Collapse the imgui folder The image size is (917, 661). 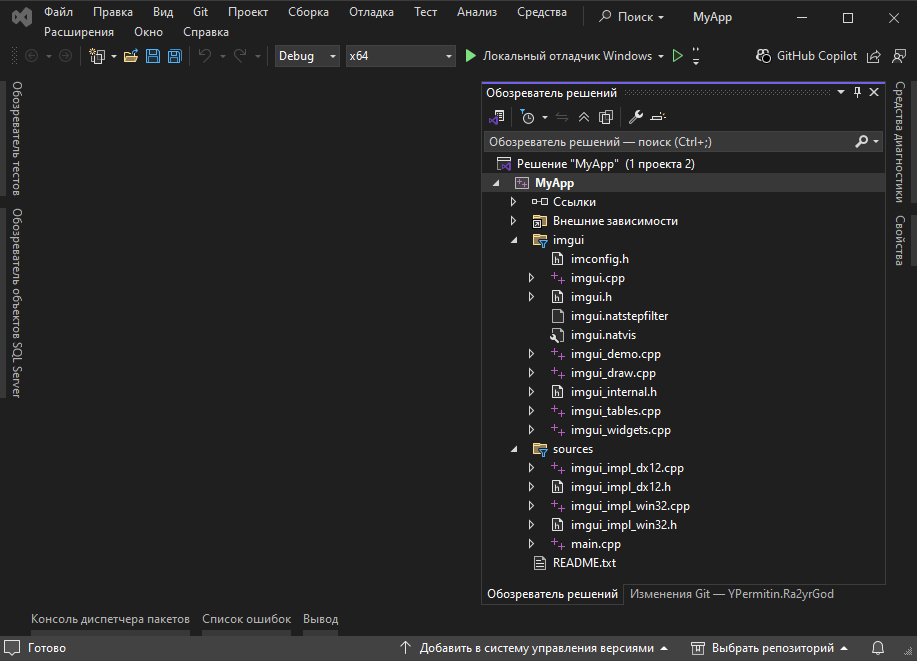tap(514, 240)
